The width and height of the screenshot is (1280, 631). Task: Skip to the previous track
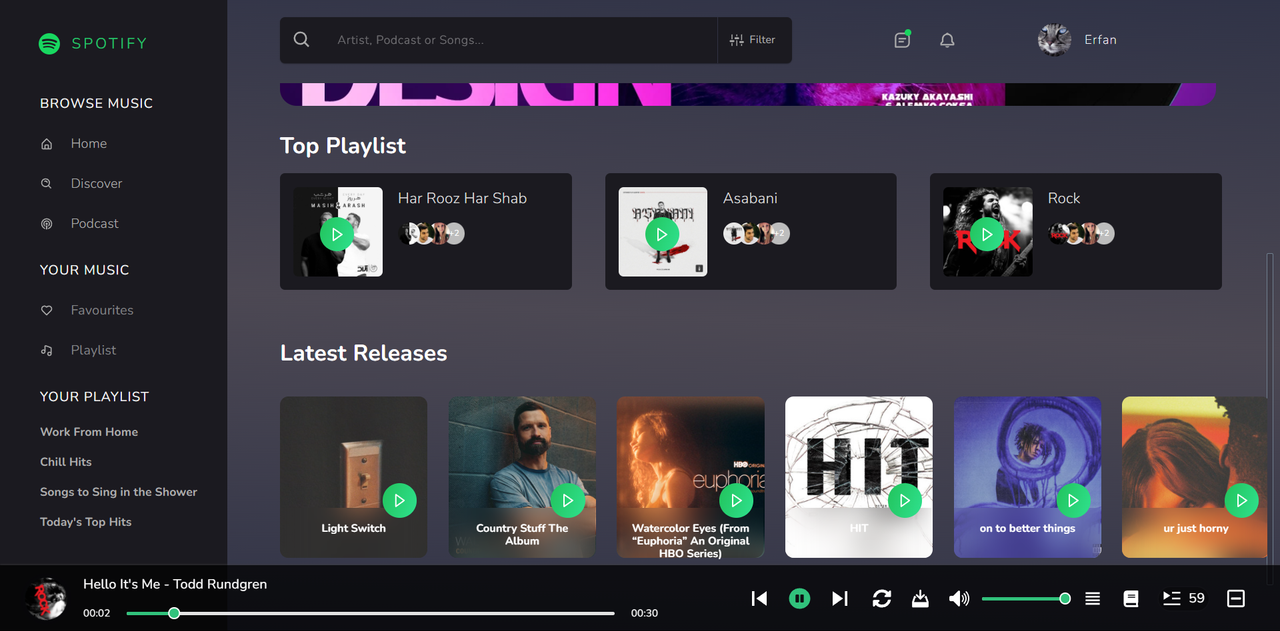pos(759,598)
